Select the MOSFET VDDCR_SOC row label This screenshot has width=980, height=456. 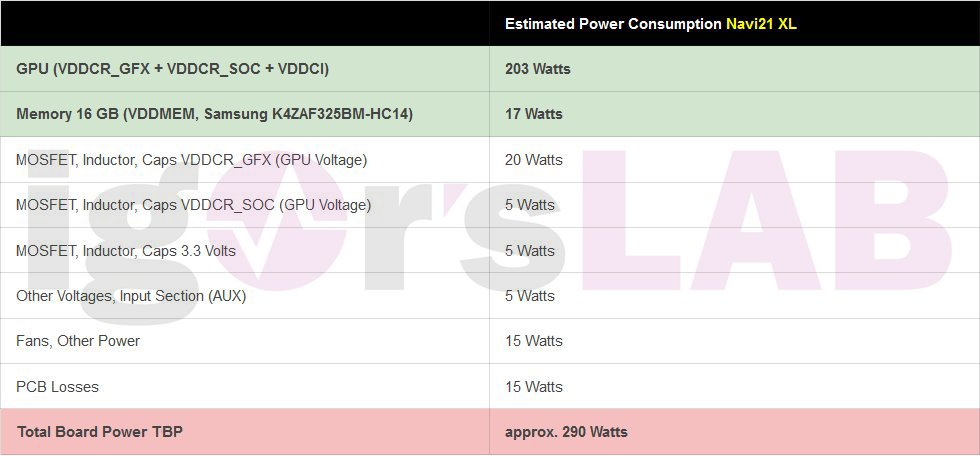coord(194,205)
